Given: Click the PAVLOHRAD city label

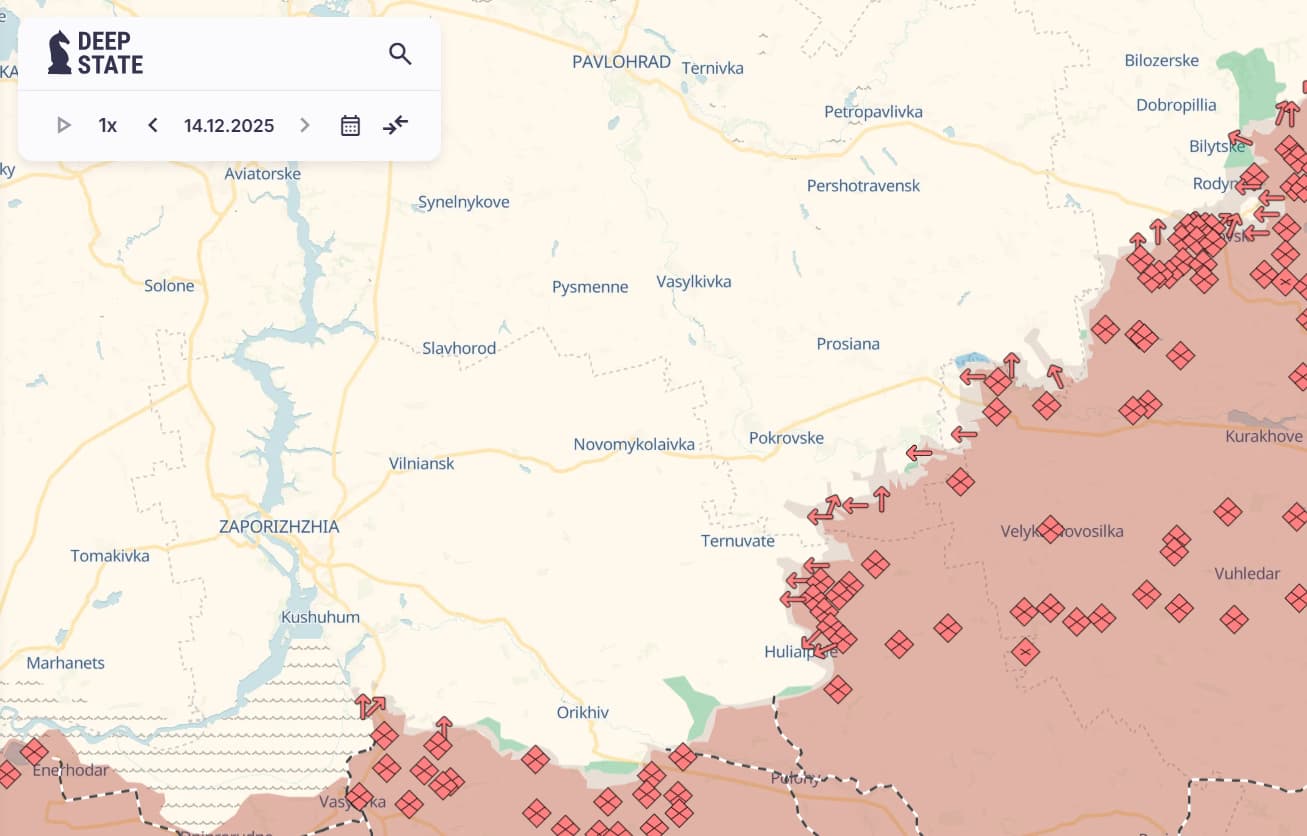Looking at the screenshot, I should click(621, 62).
